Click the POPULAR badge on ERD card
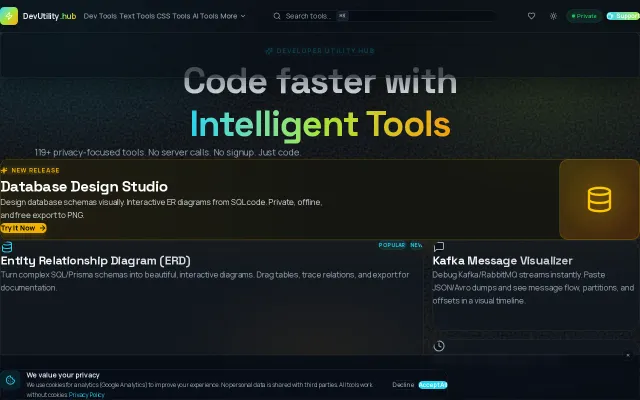The image size is (640, 400). click(391, 245)
